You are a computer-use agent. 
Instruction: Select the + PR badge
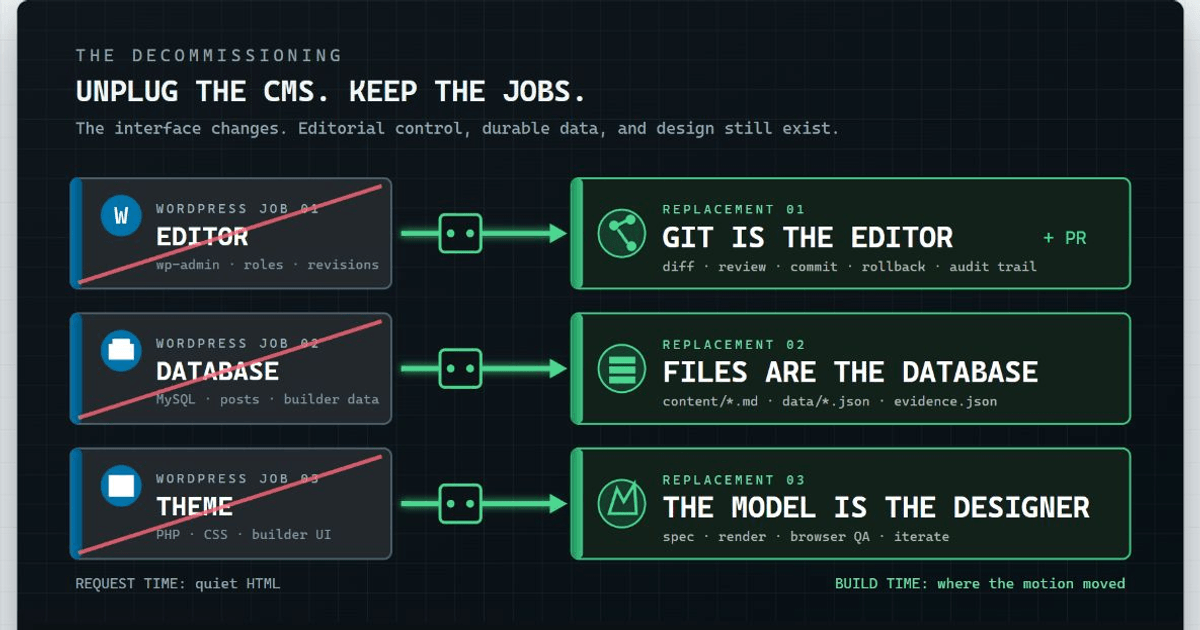(1064, 238)
